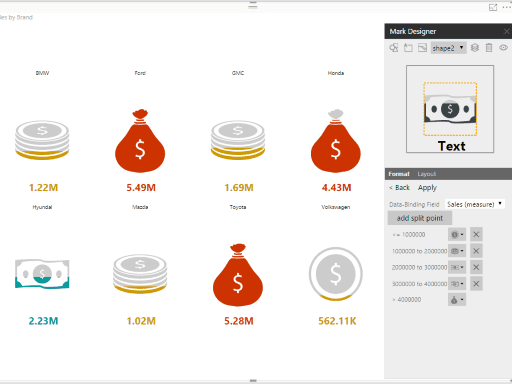
Task: Click the Ford money bag icon
Action: 140,141
